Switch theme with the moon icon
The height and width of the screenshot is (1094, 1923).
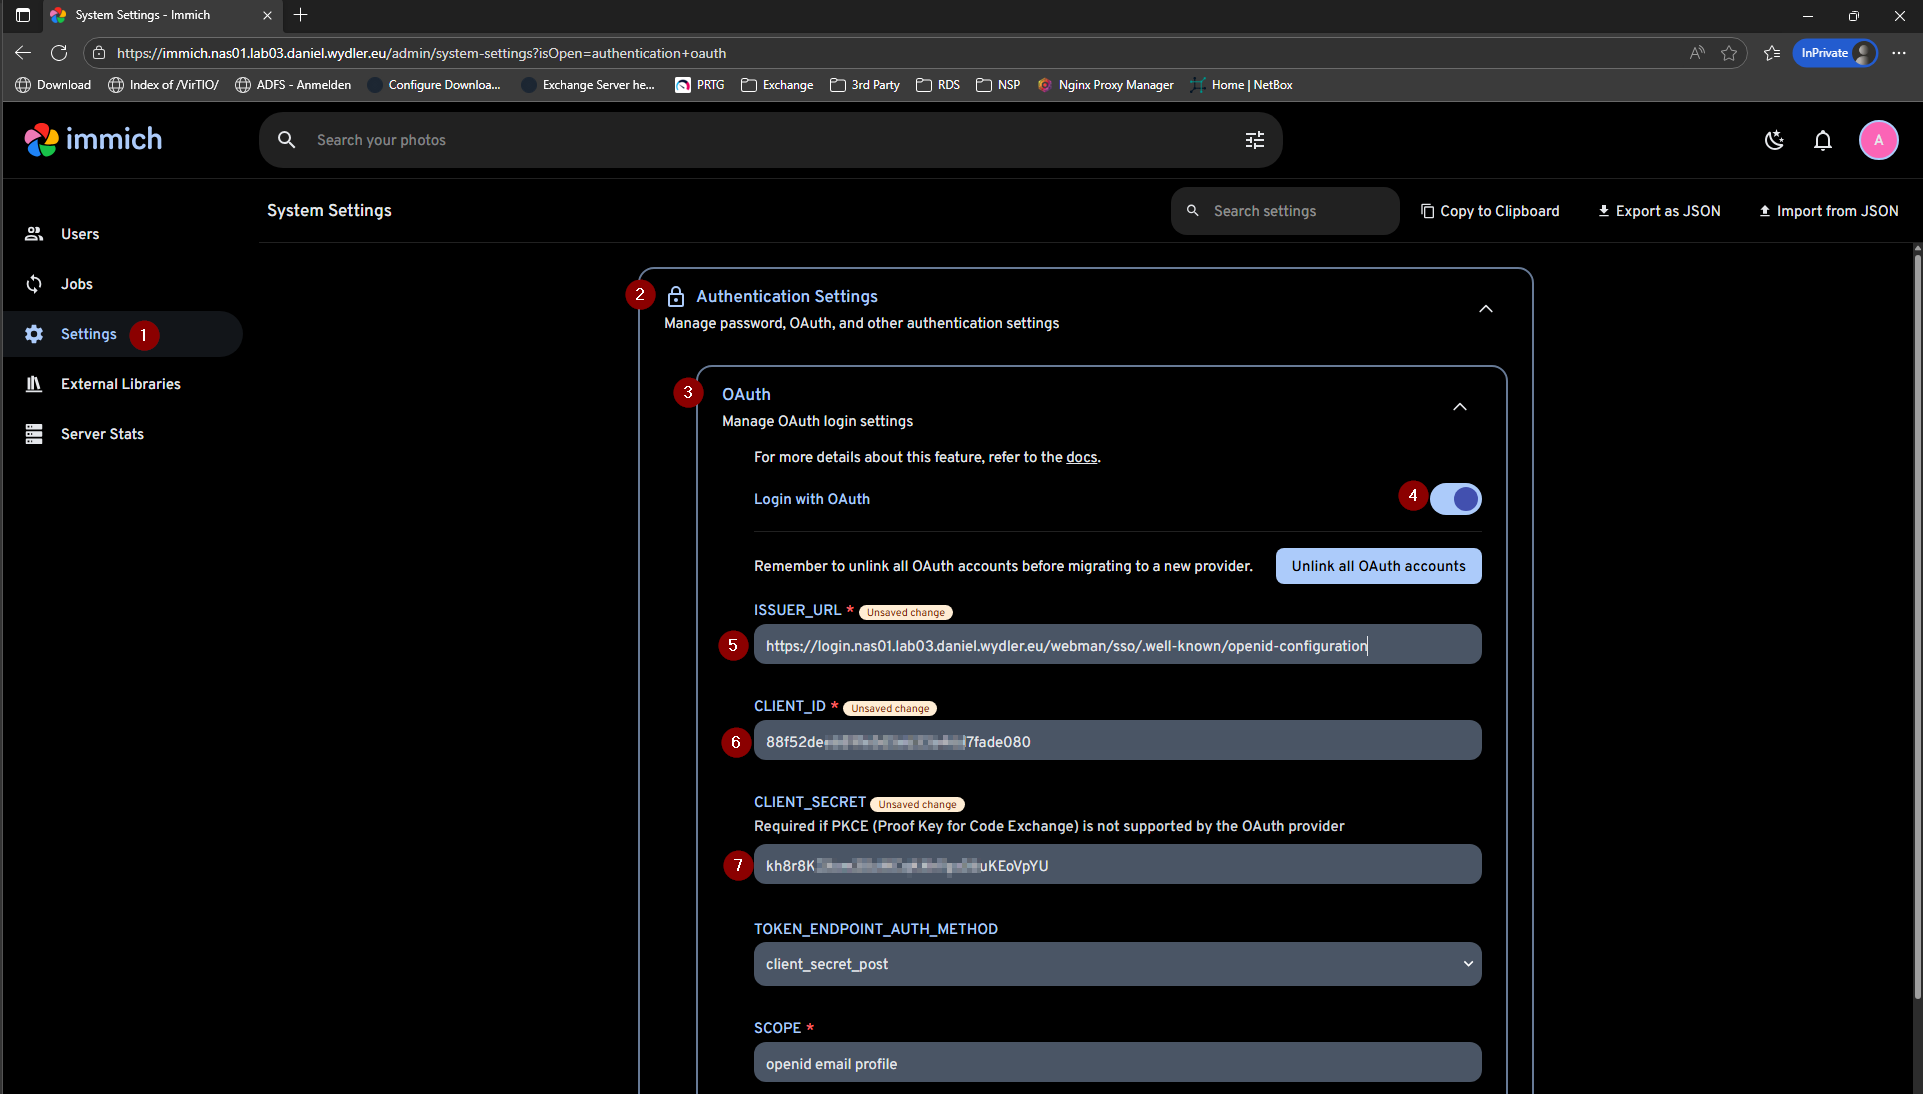[1774, 140]
